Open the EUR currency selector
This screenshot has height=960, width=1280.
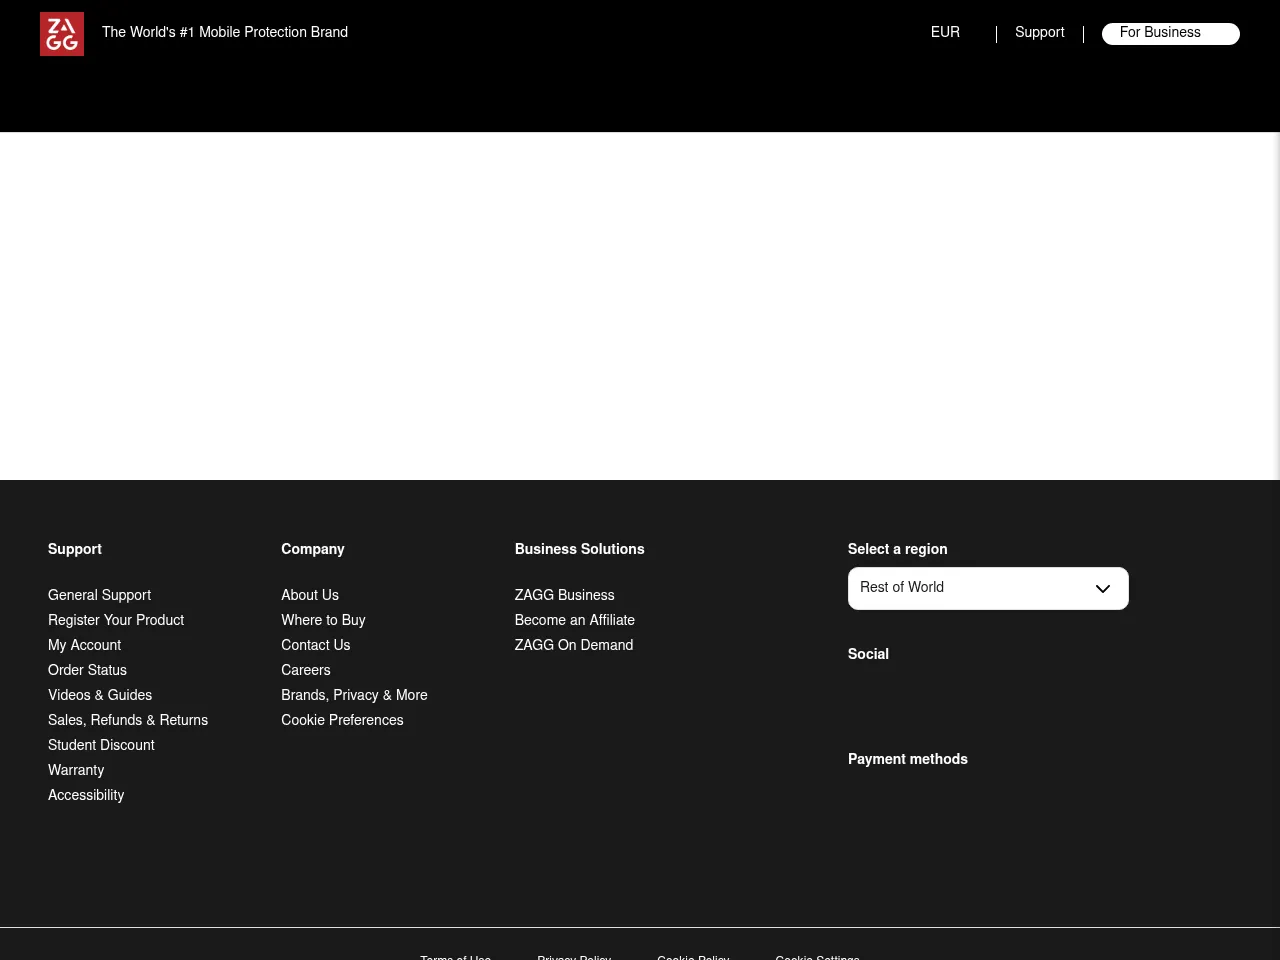coord(945,32)
